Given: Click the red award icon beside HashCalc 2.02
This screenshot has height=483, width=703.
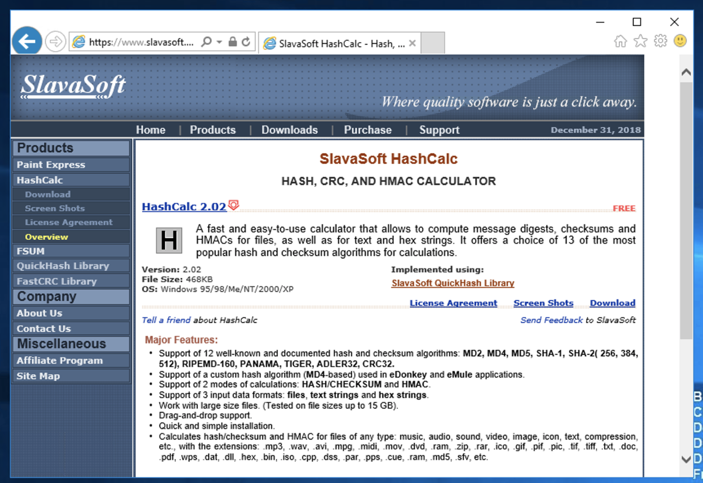Looking at the screenshot, I should [x=234, y=205].
